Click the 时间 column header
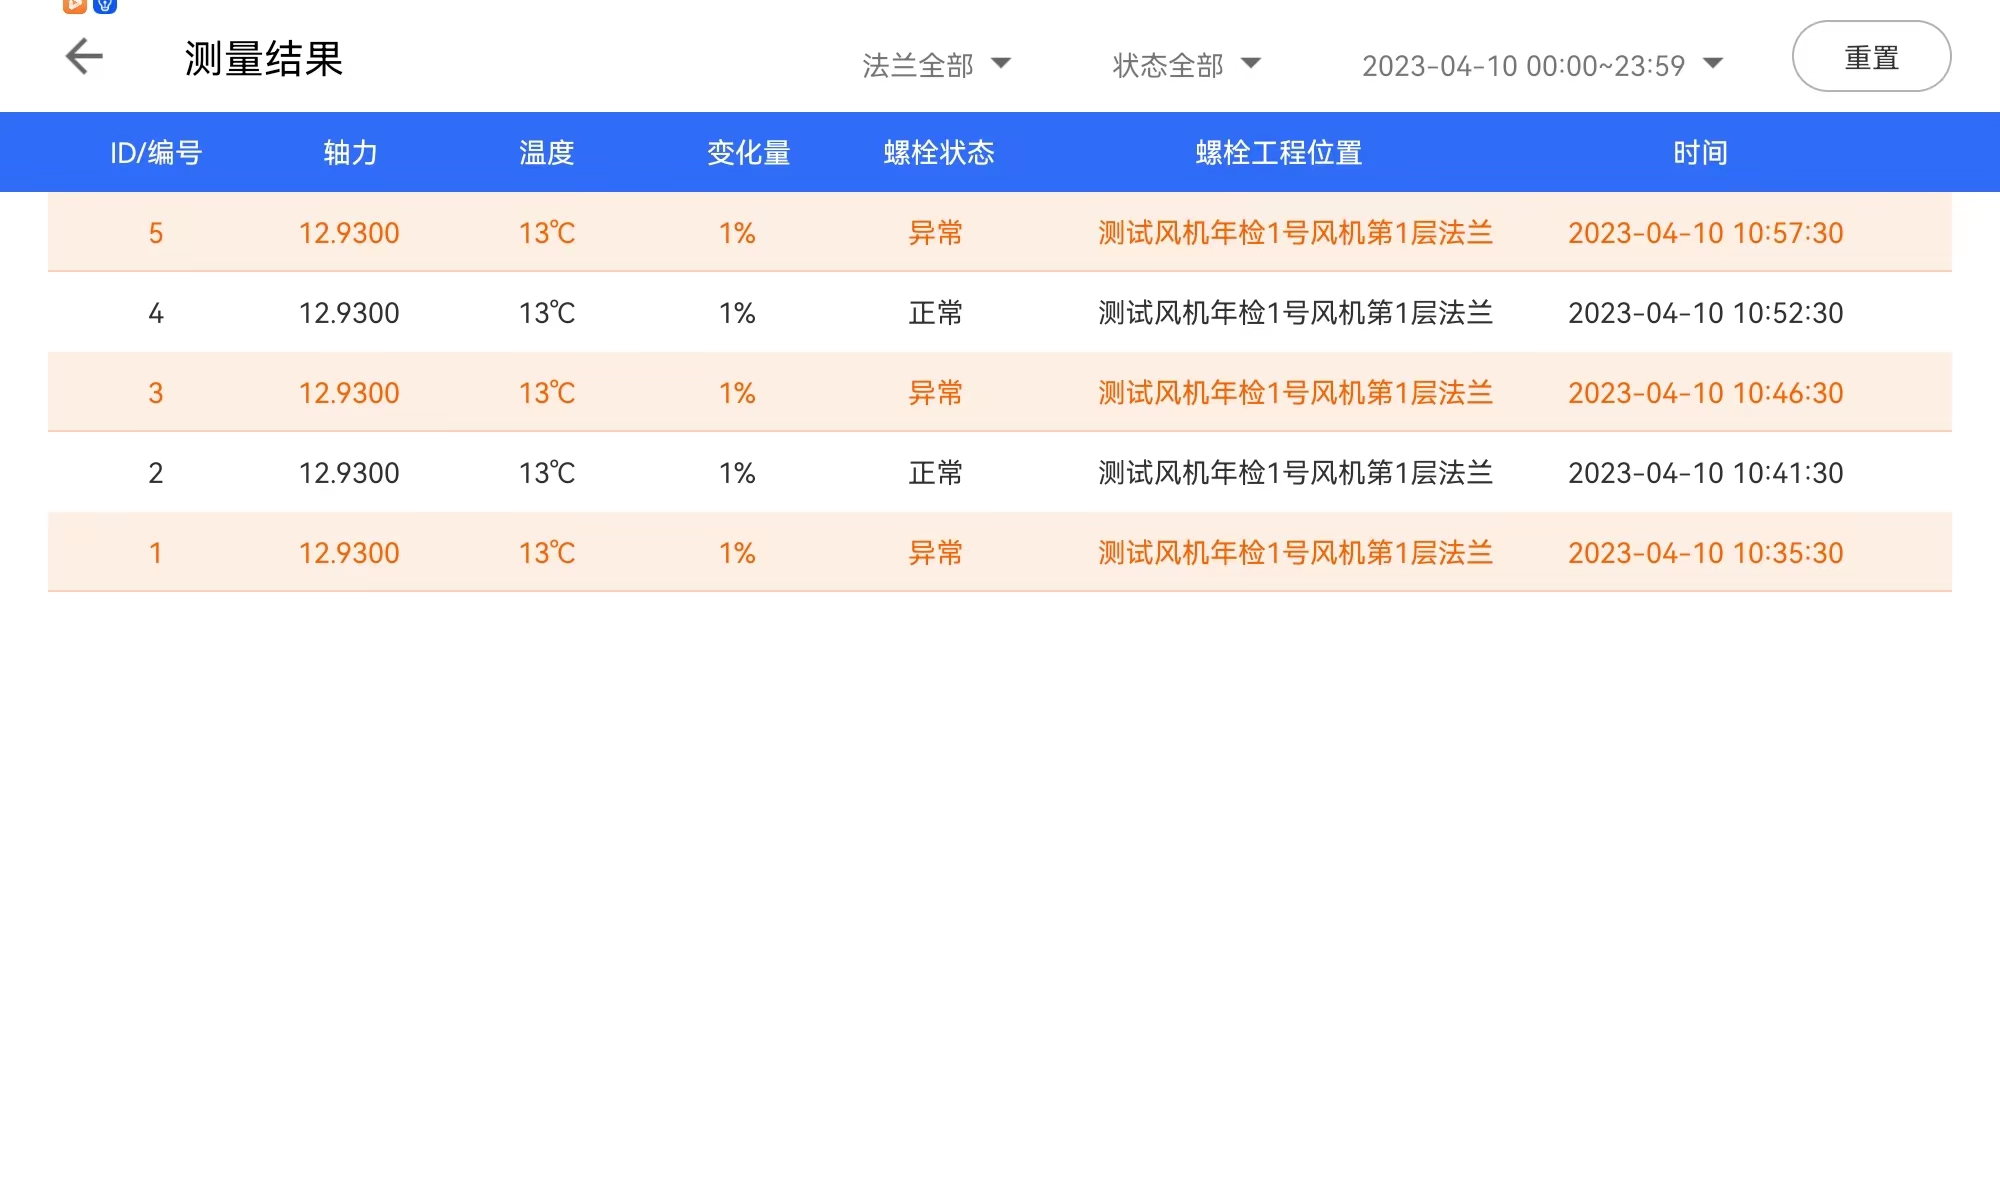Screen dimensions: 2000x1200 1700,152
